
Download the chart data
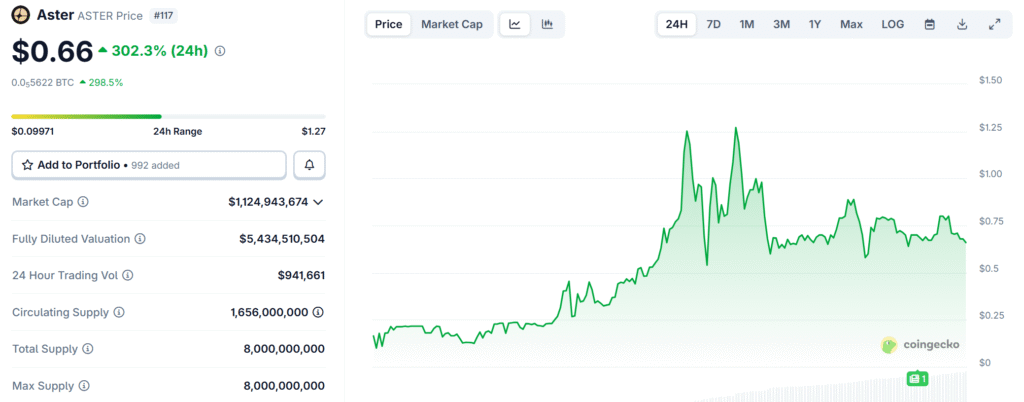(x=962, y=24)
